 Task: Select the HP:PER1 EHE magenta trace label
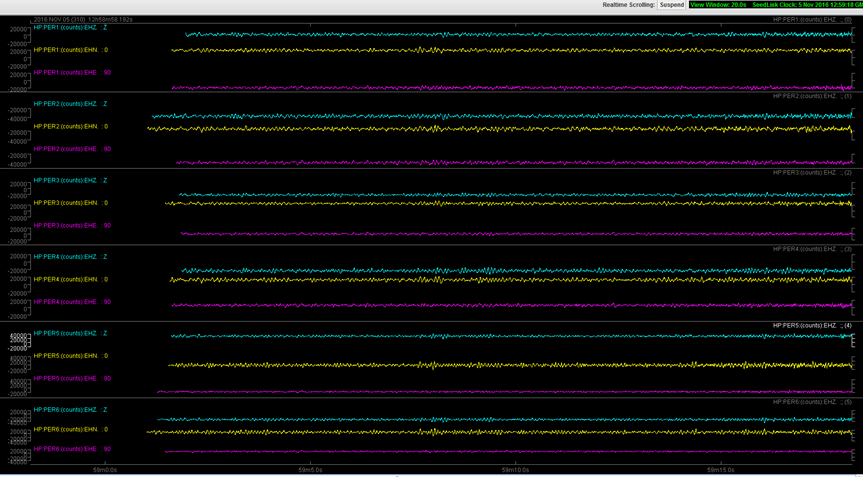tap(72, 73)
